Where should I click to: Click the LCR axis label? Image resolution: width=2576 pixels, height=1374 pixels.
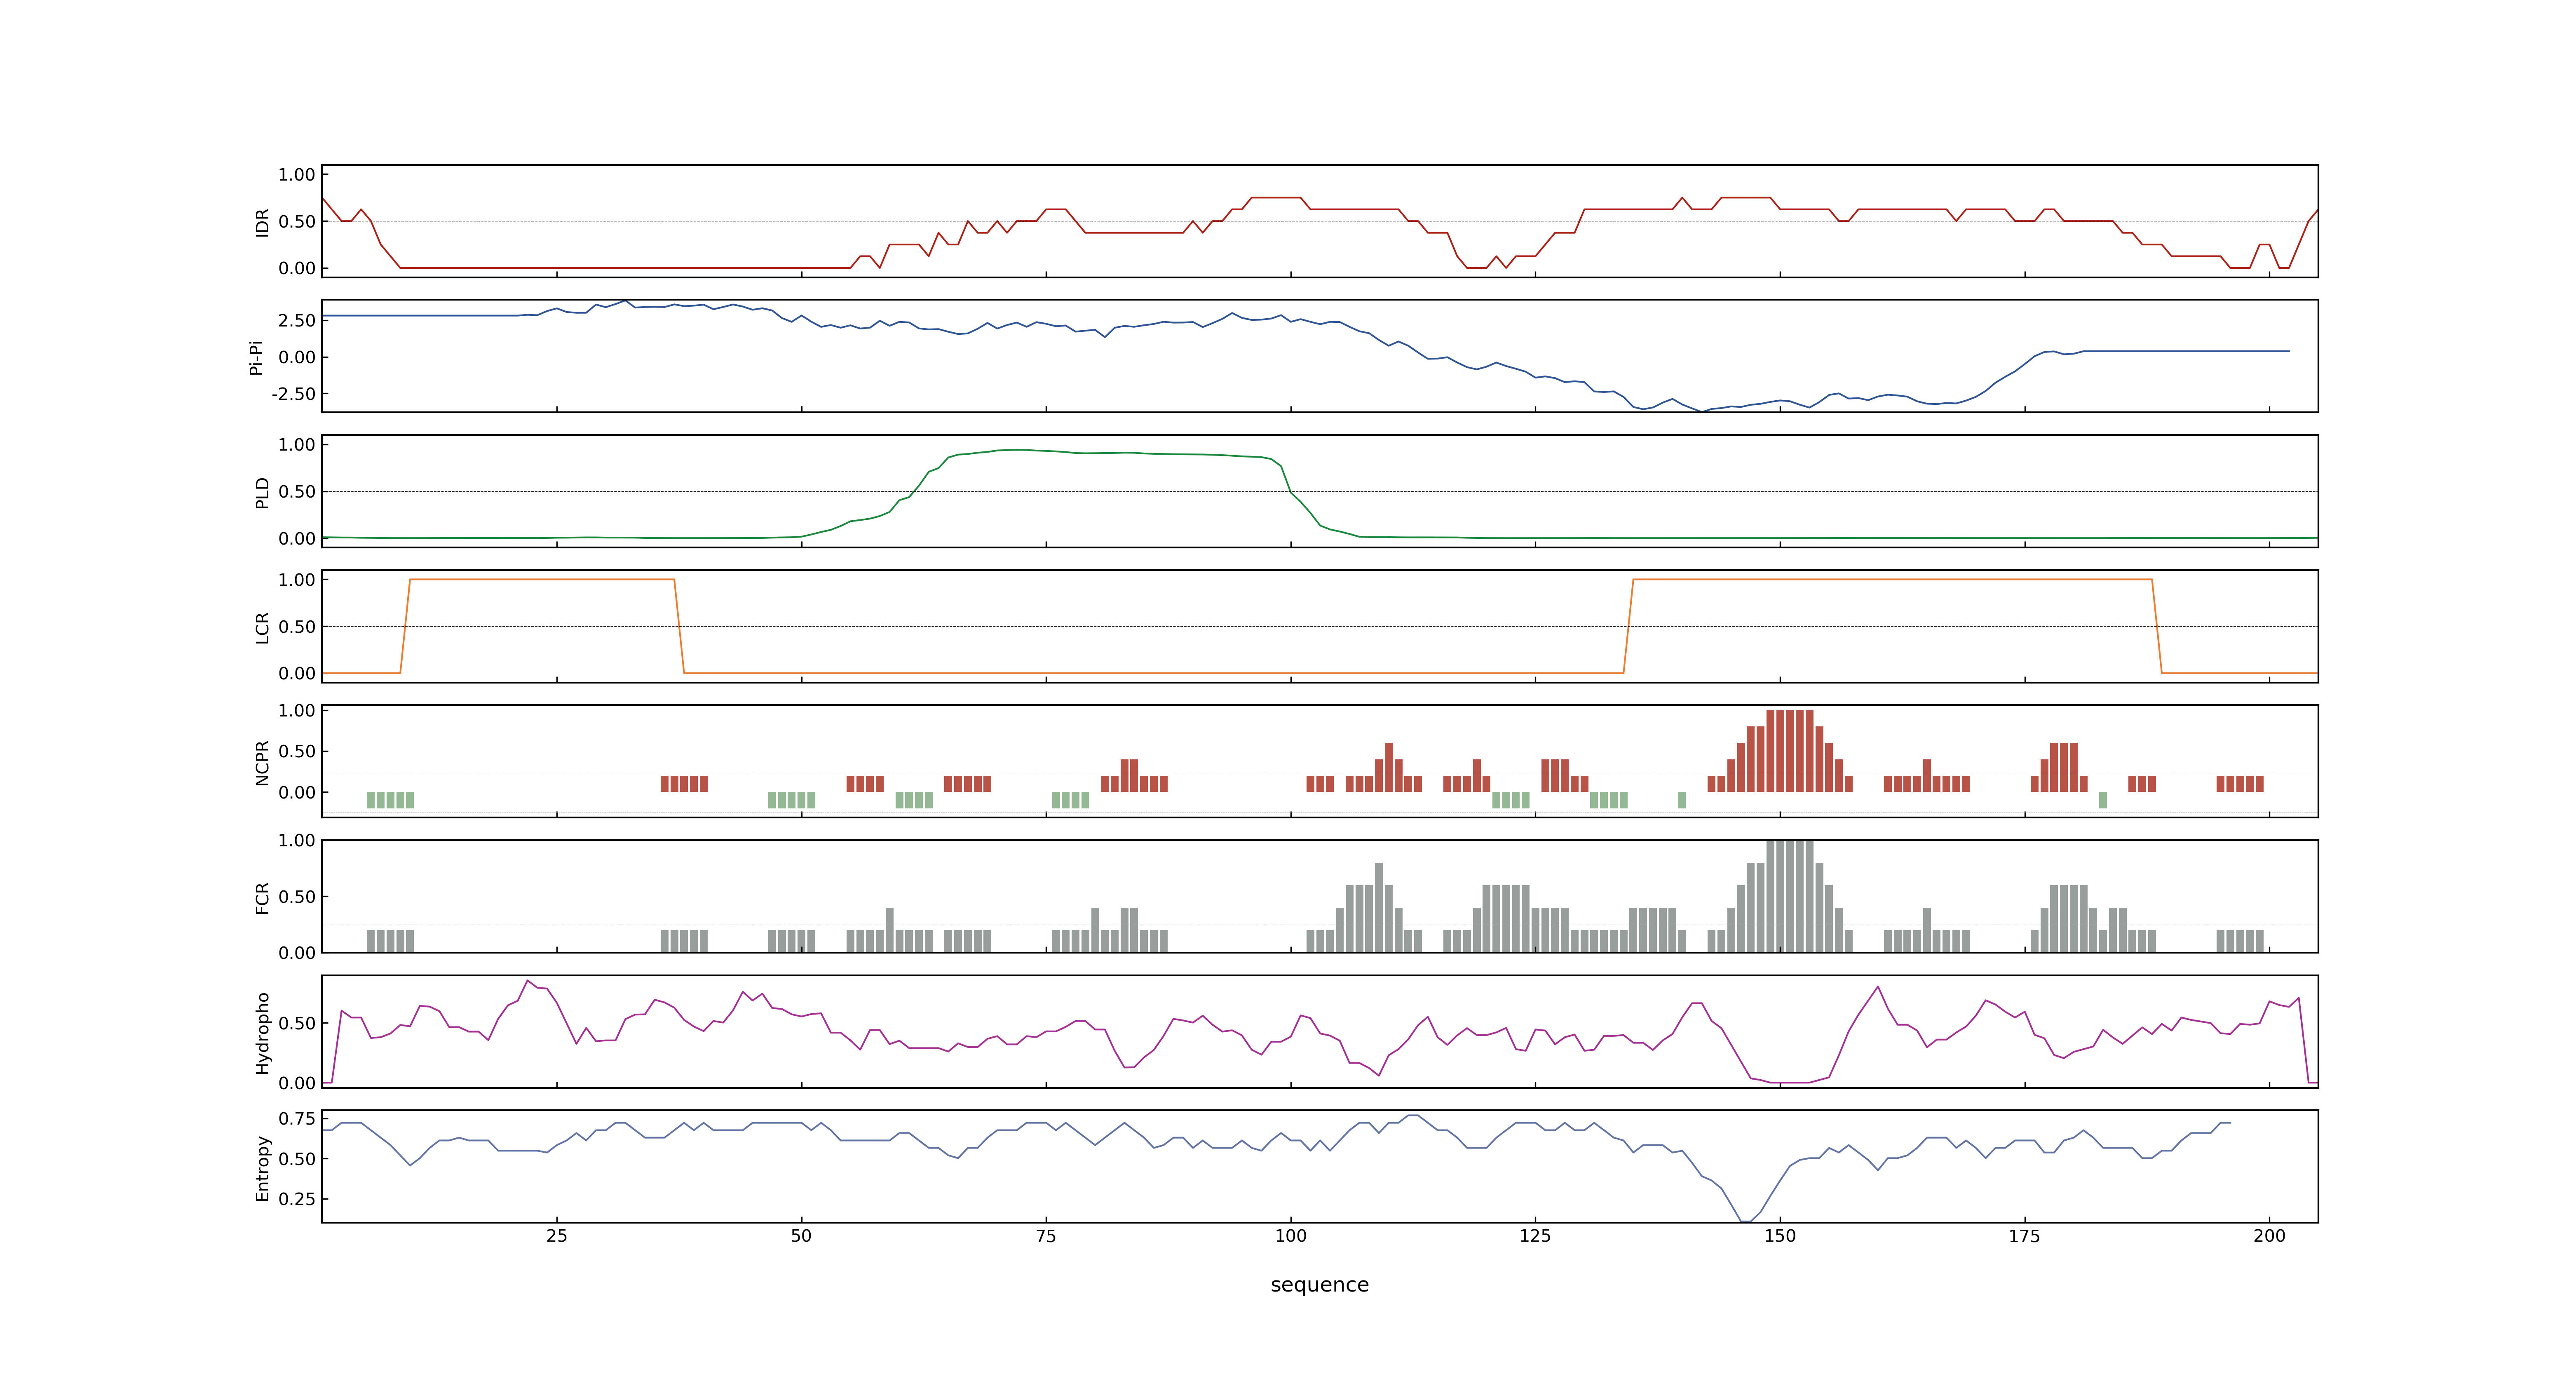(x=262, y=627)
